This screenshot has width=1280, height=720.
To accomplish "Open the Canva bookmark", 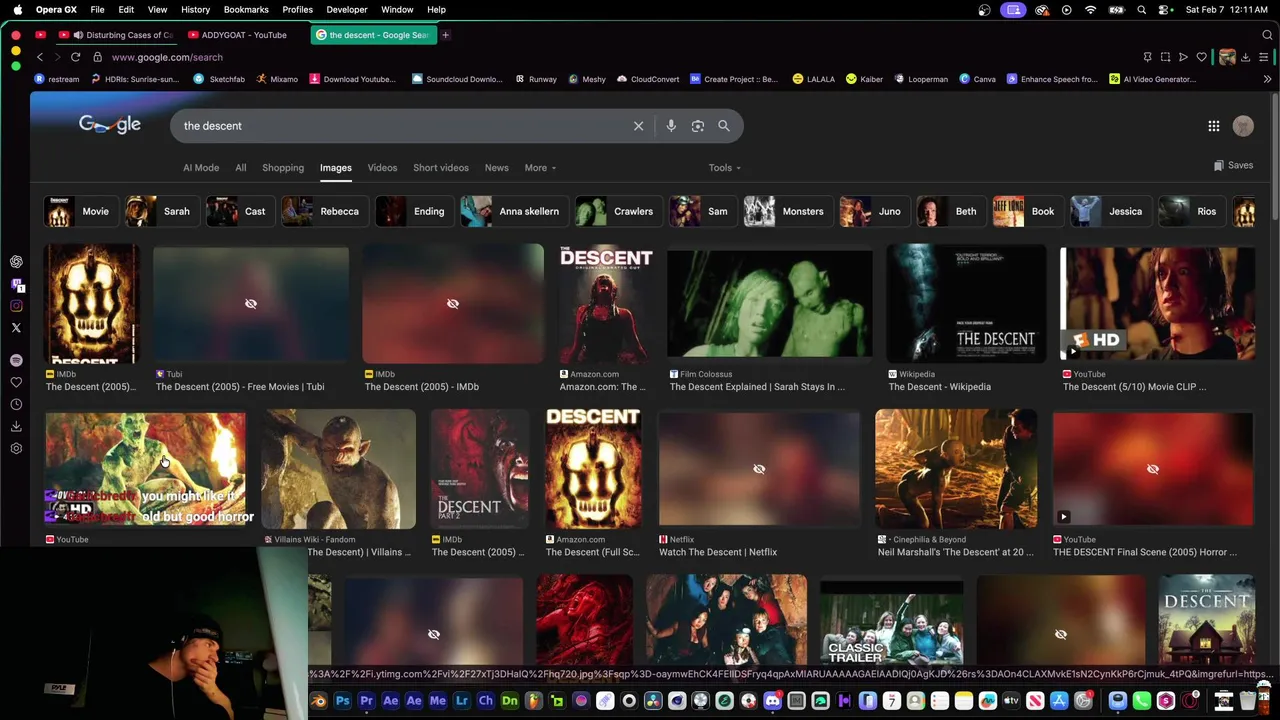I will click(x=977, y=79).
